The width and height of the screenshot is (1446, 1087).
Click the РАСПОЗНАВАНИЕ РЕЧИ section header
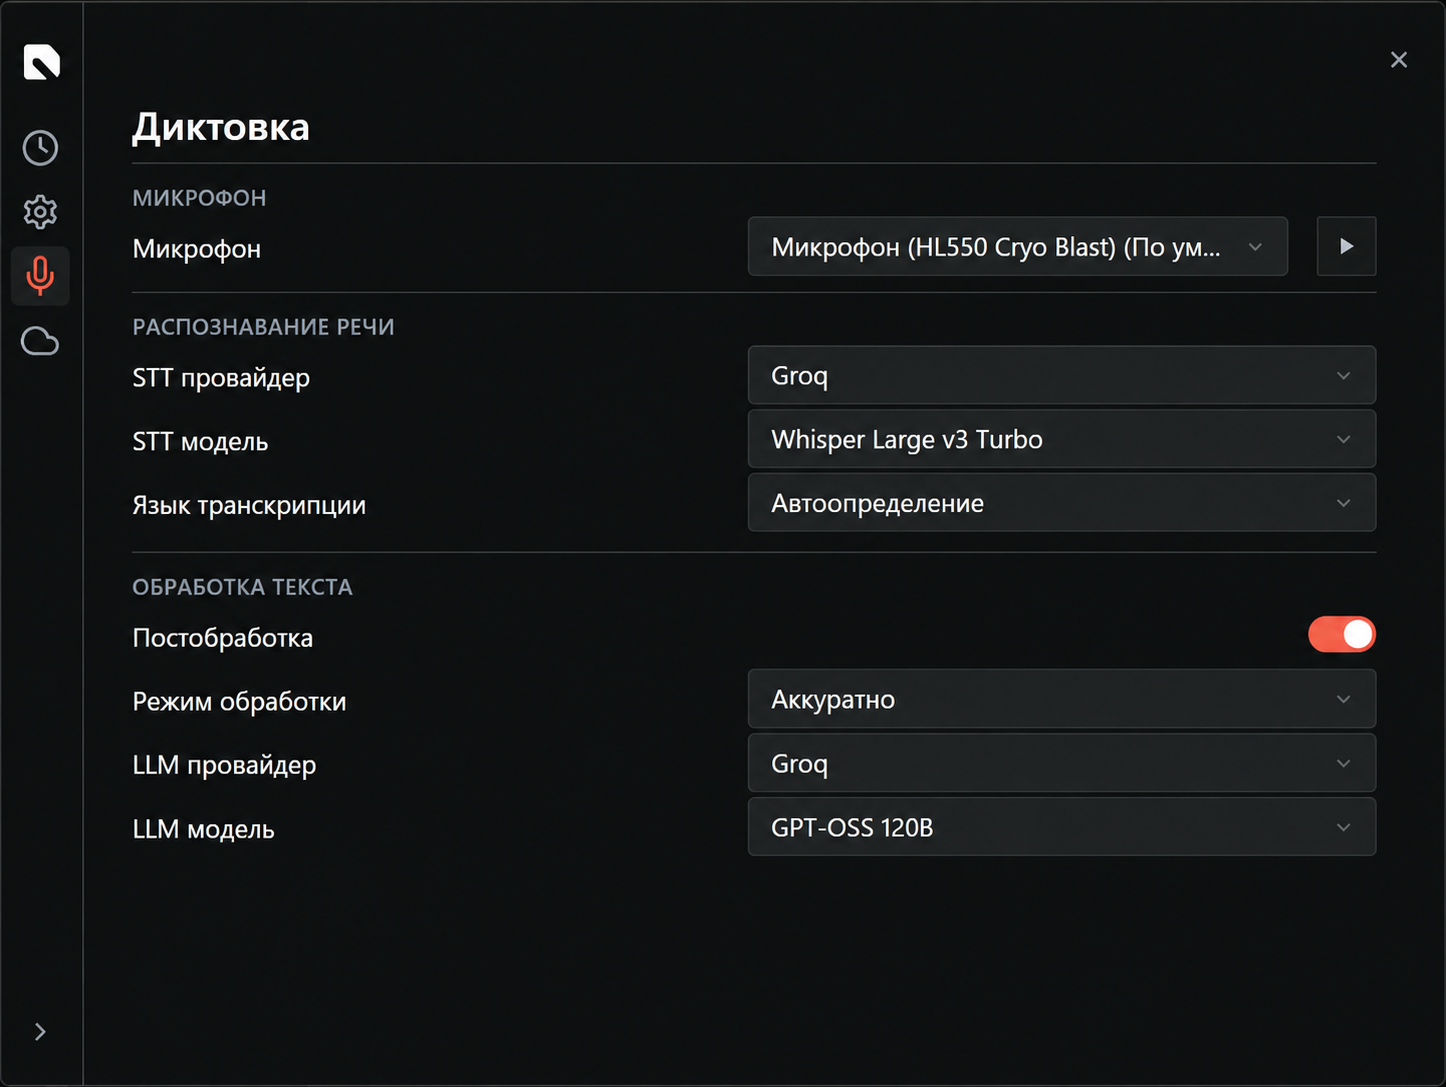263,327
